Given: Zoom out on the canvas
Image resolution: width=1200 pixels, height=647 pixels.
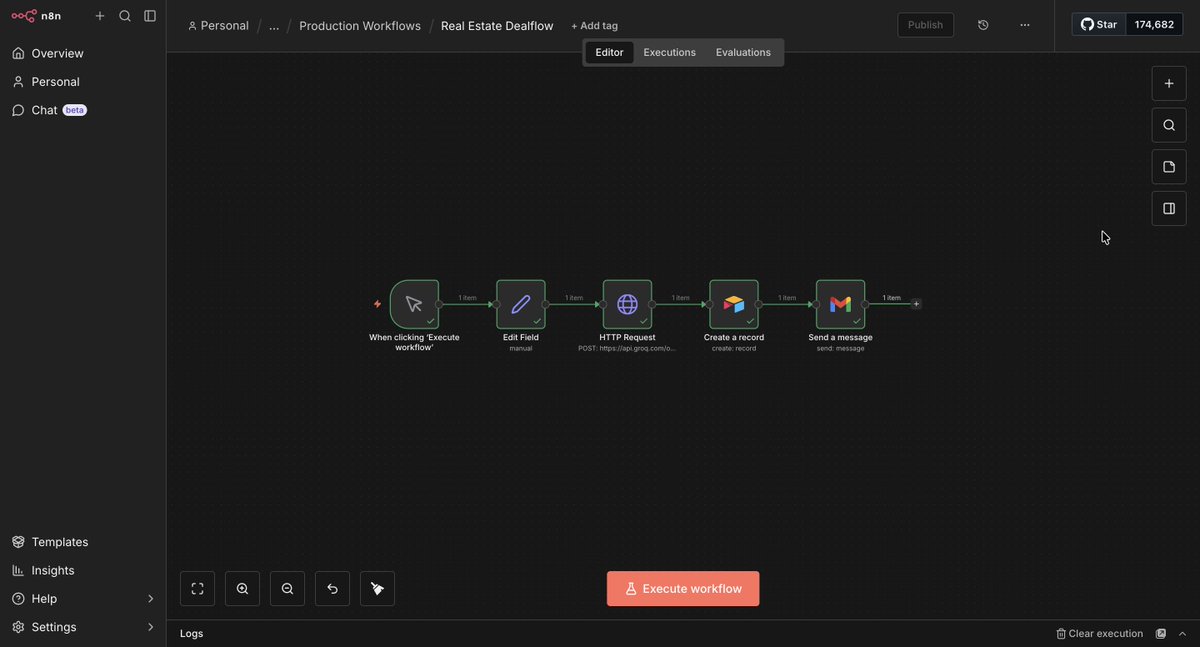Looking at the screenshot, I should (x=287, y=589).
